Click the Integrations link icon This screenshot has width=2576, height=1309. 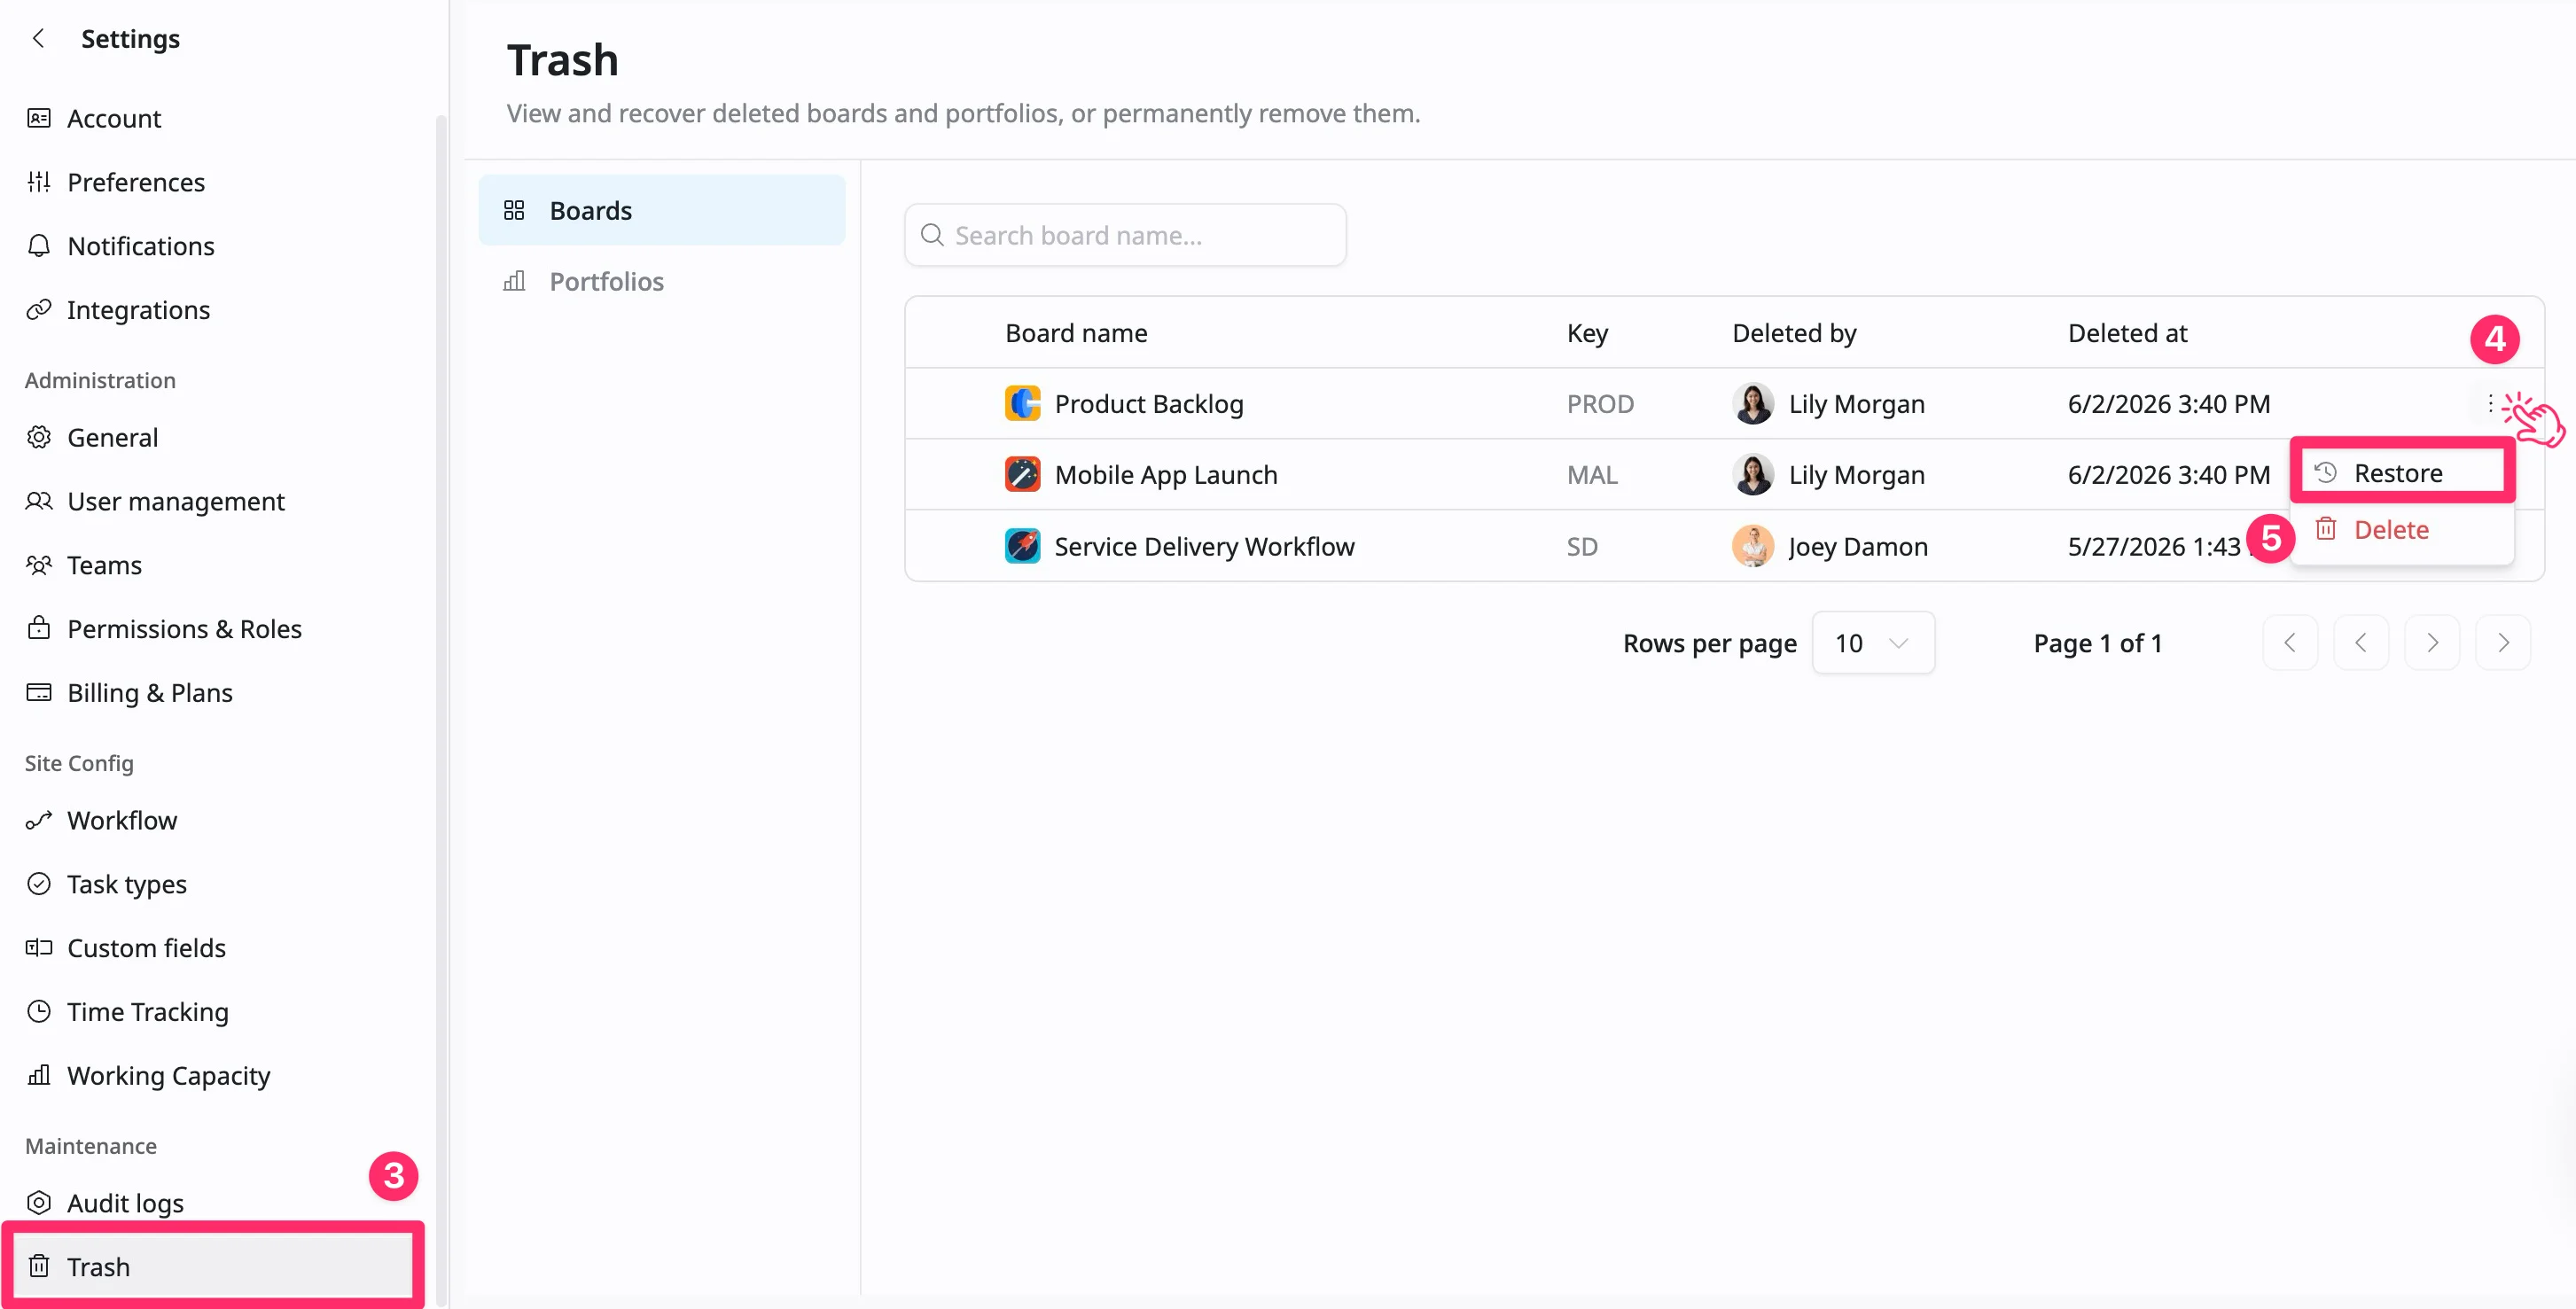[39, 310]
